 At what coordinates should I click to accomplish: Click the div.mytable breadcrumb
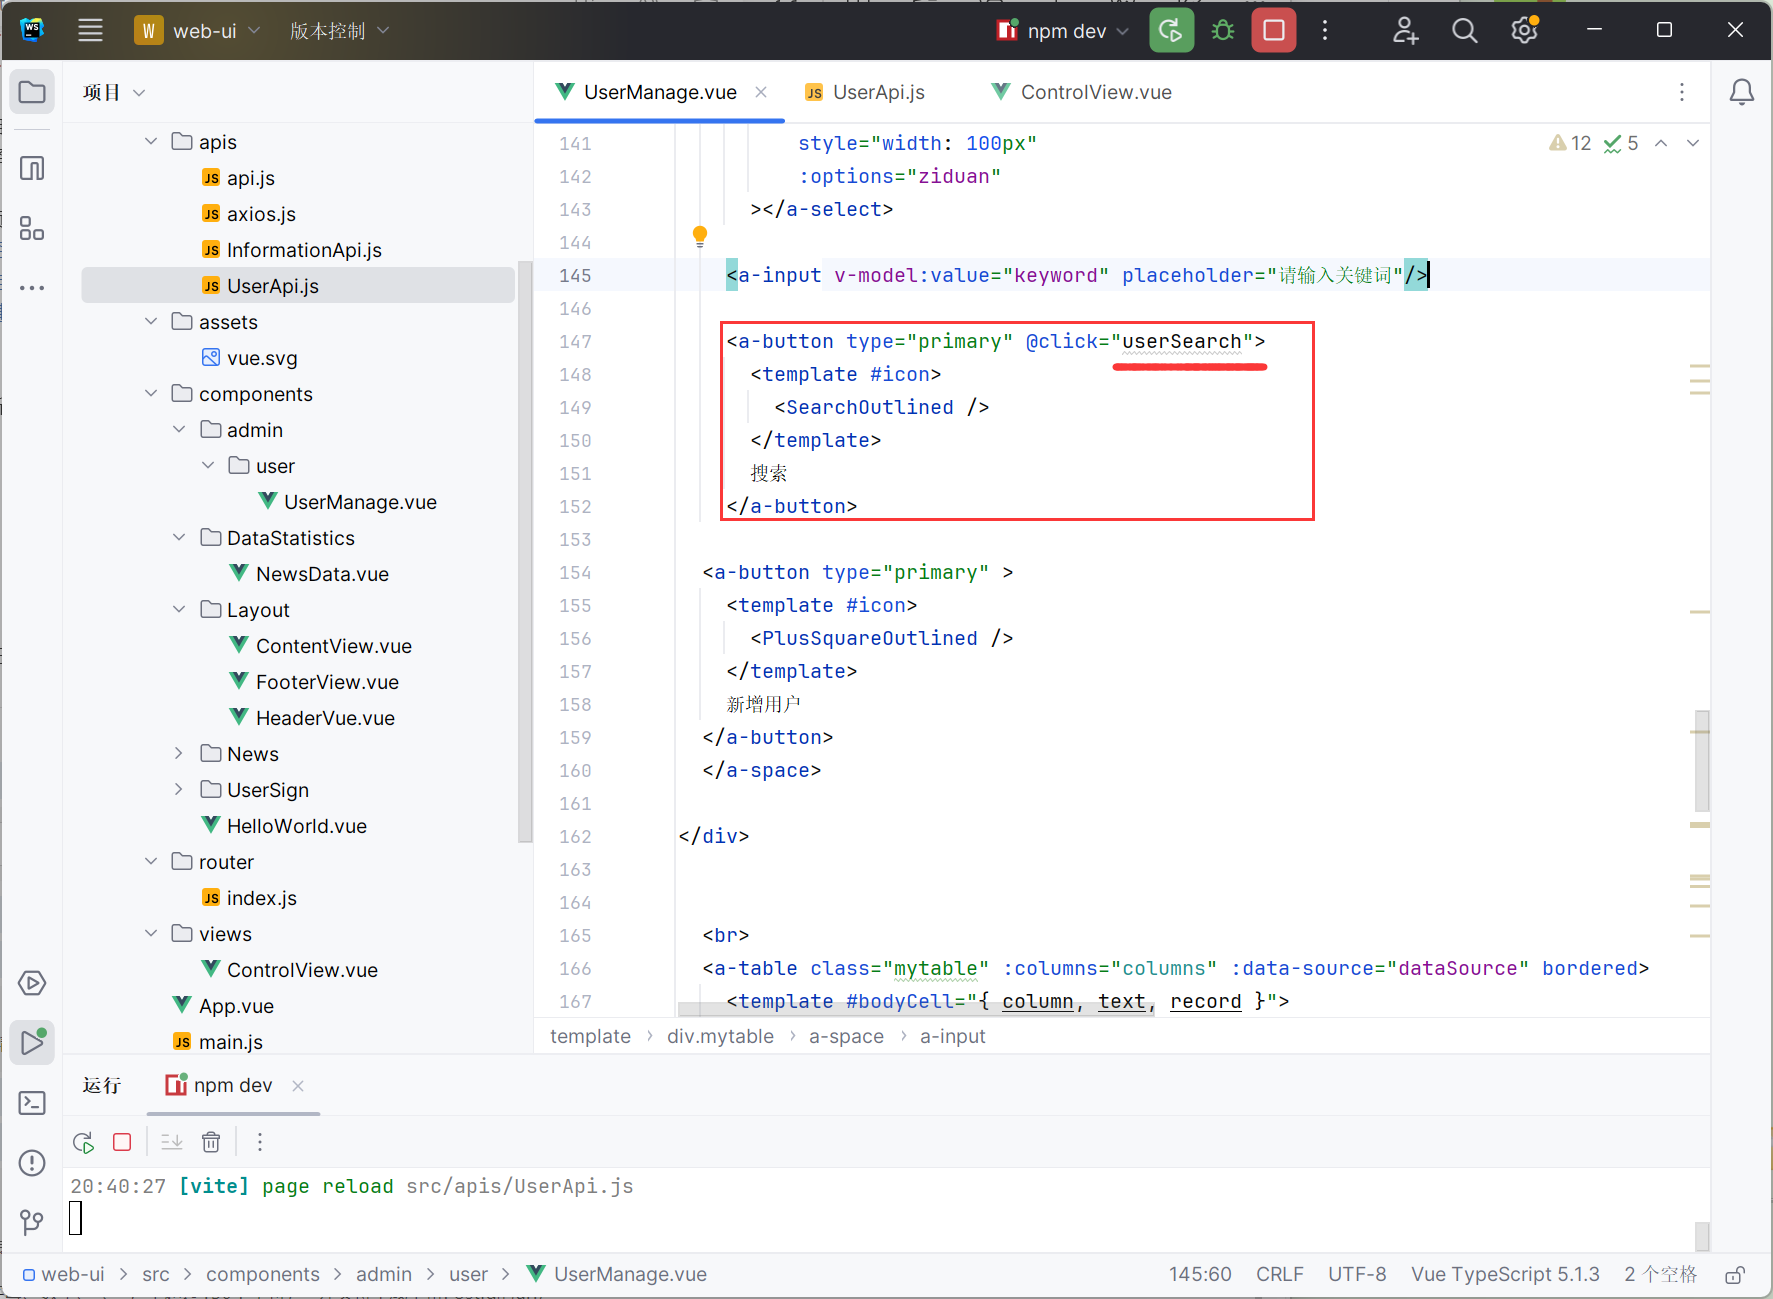[x=720, y=1036]
